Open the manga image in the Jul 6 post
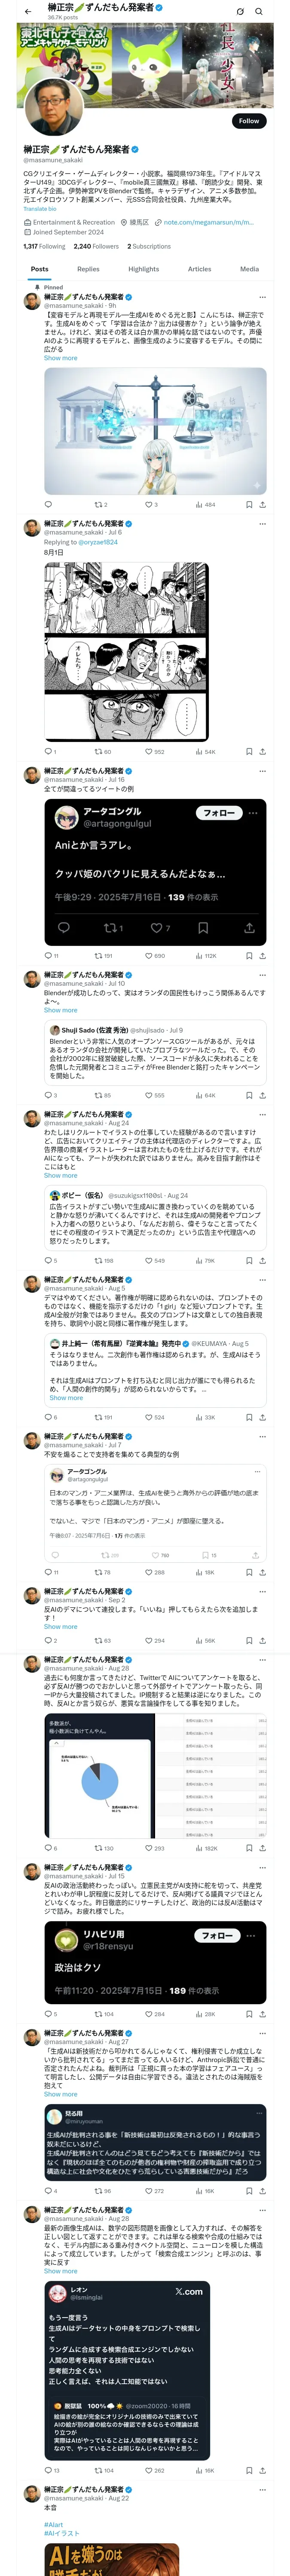This screenshot has width=290, height=2576. pos(126,651)
